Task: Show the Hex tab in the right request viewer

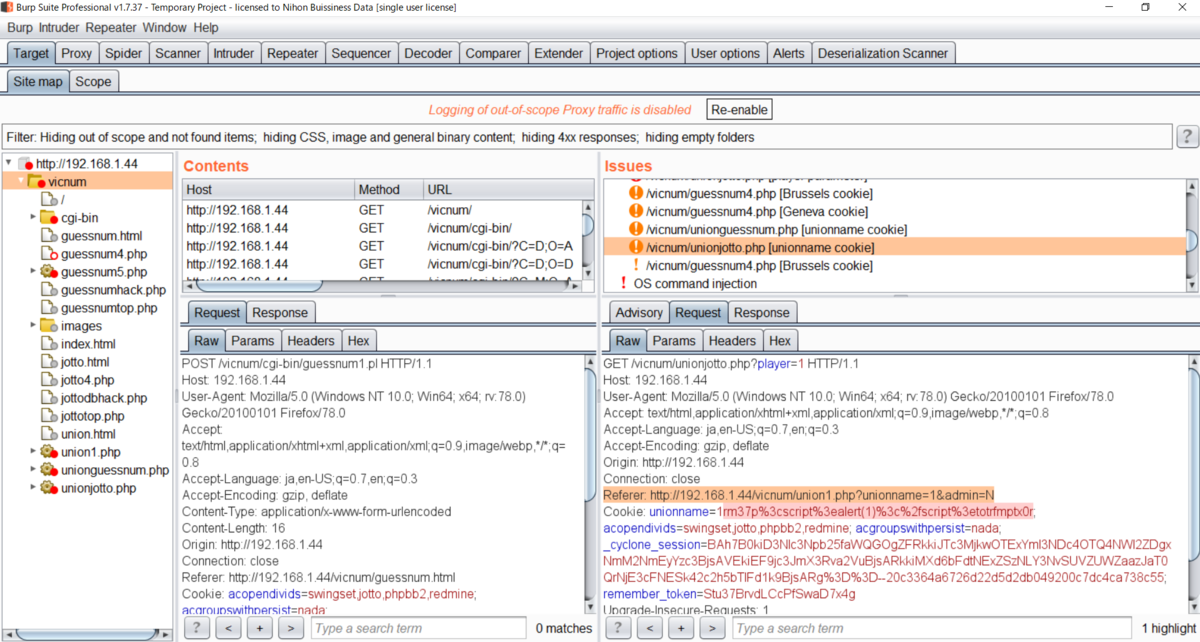Action: pyautogui.click(x=780, y=340)
